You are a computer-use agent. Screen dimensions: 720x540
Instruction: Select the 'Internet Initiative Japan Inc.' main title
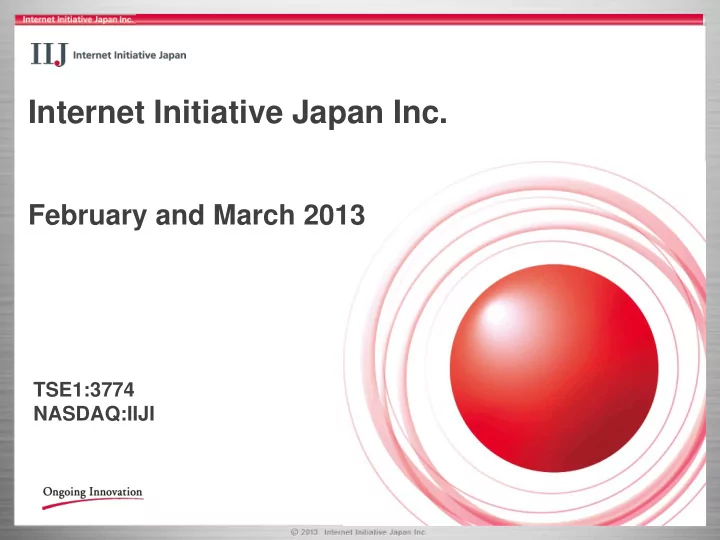[x=238, y=112]
